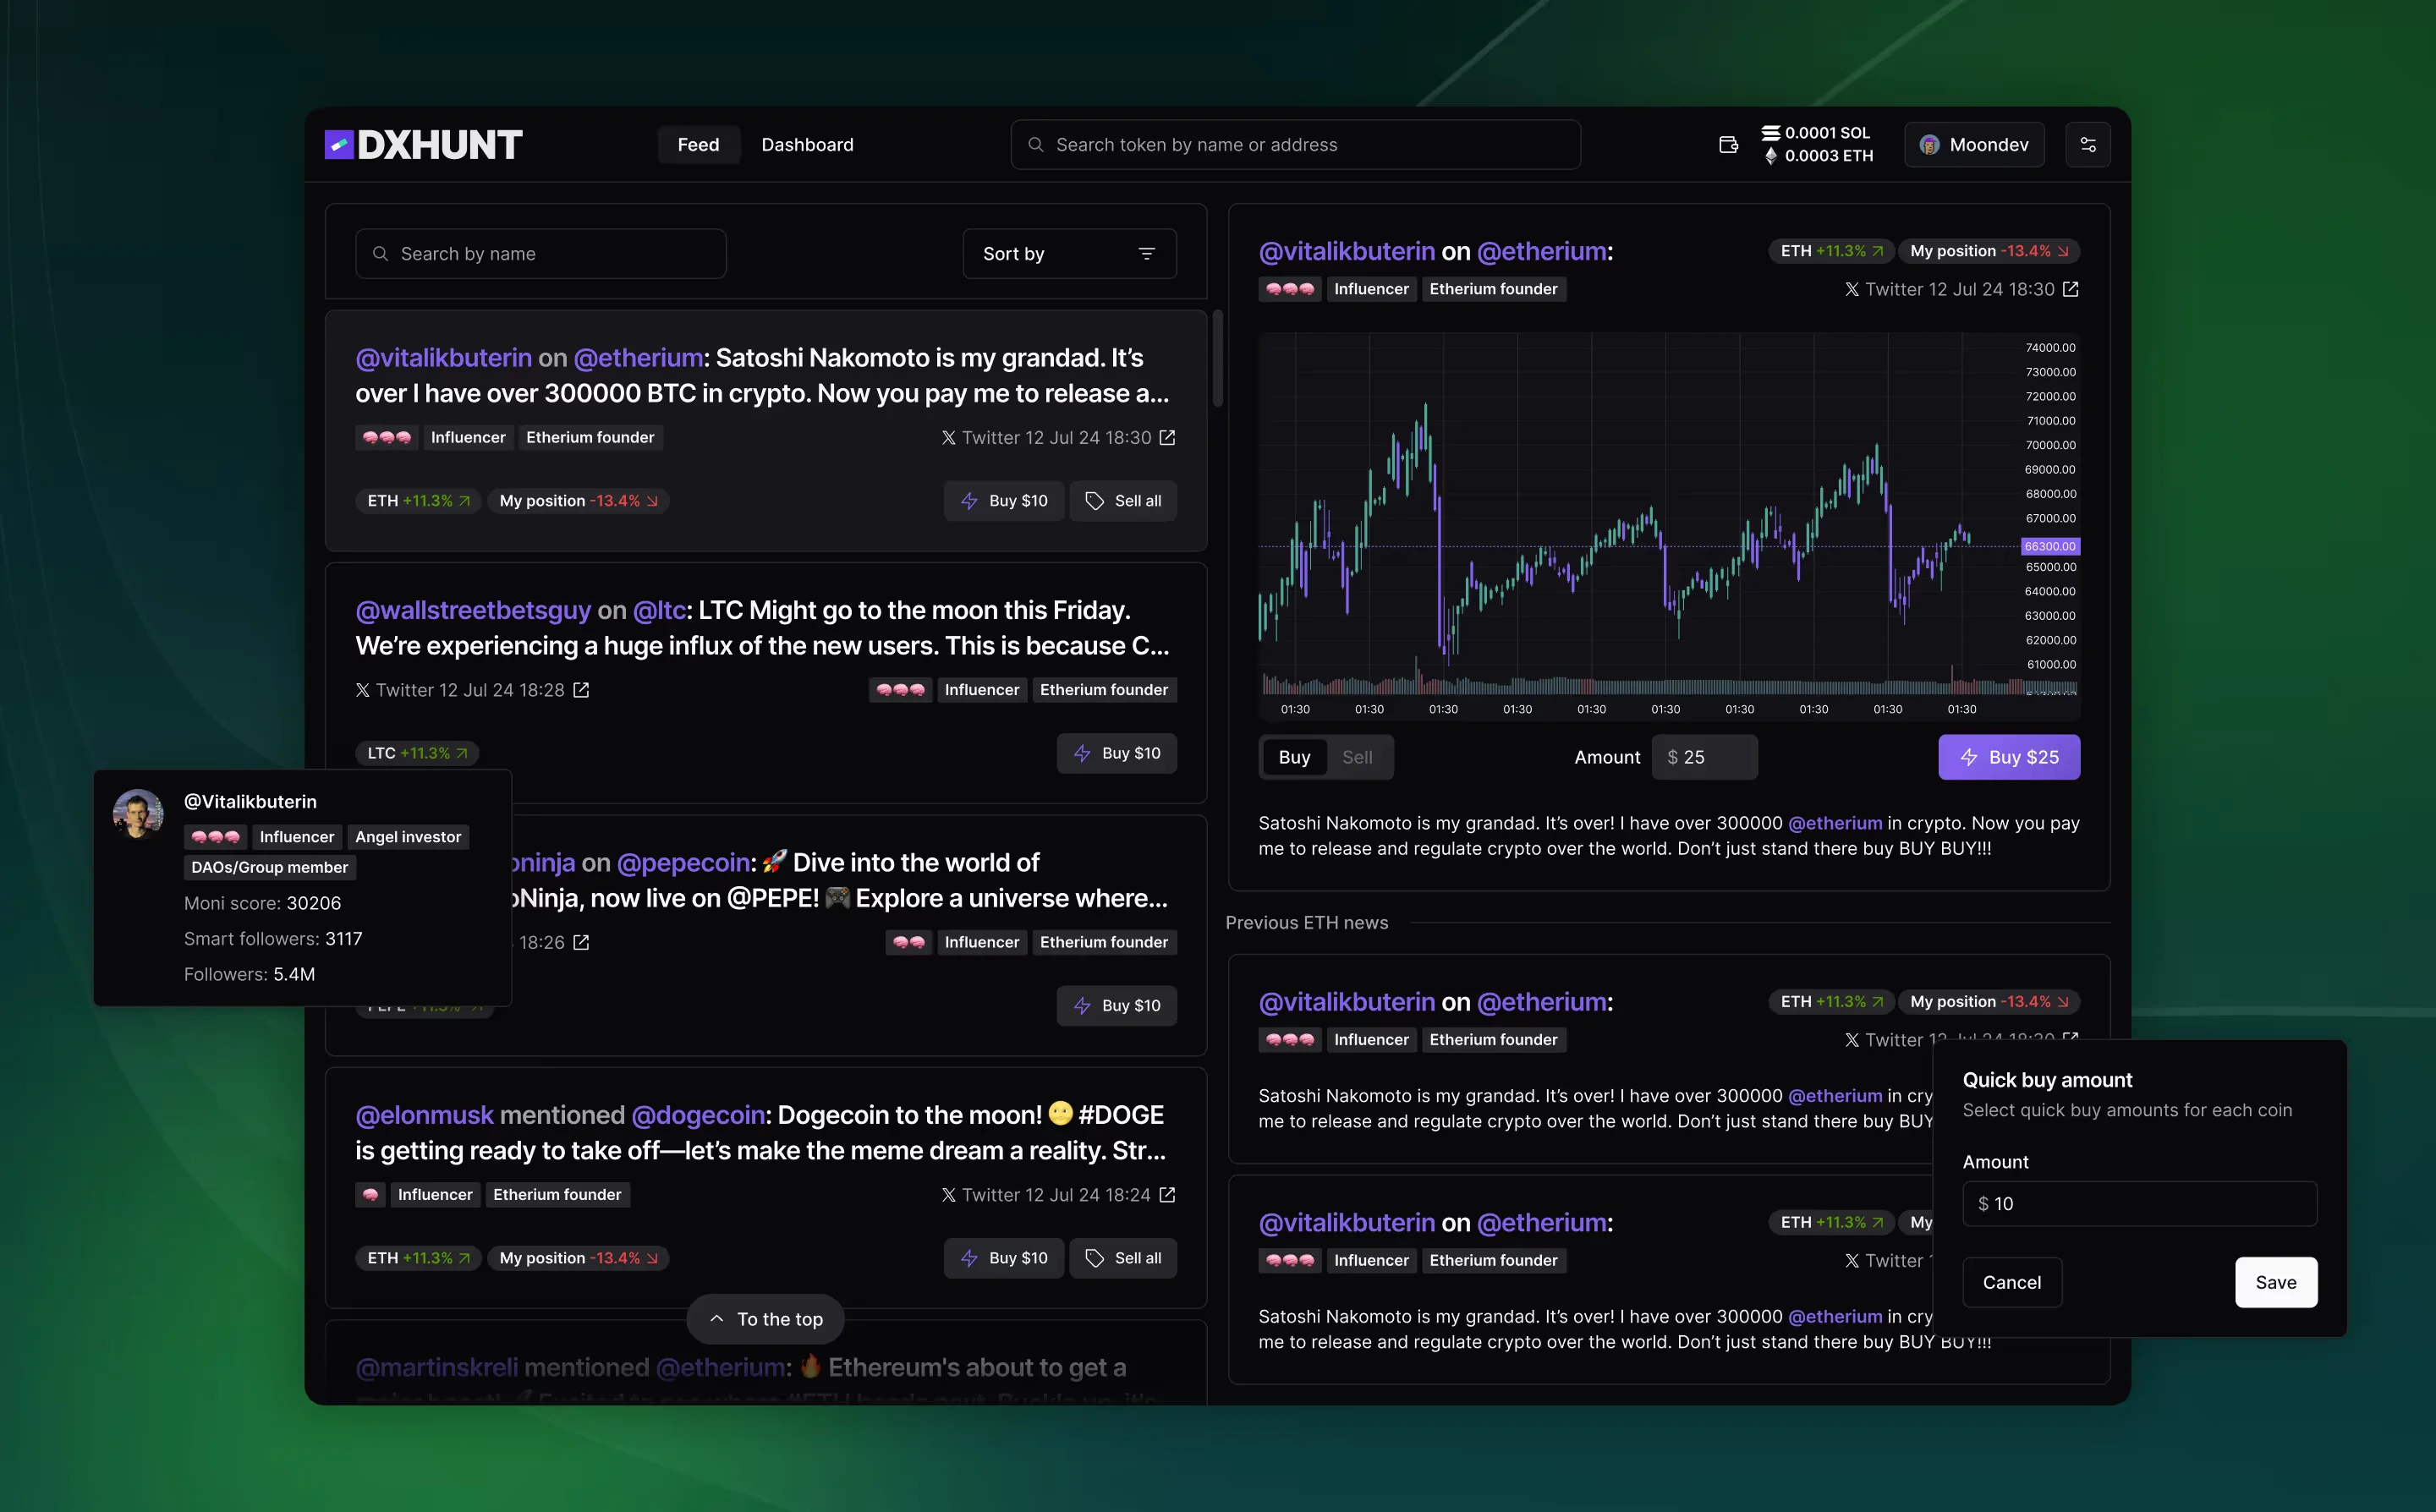
Task: Open the @wallstreetbetsguy profile link
Action: pos(473,610)
